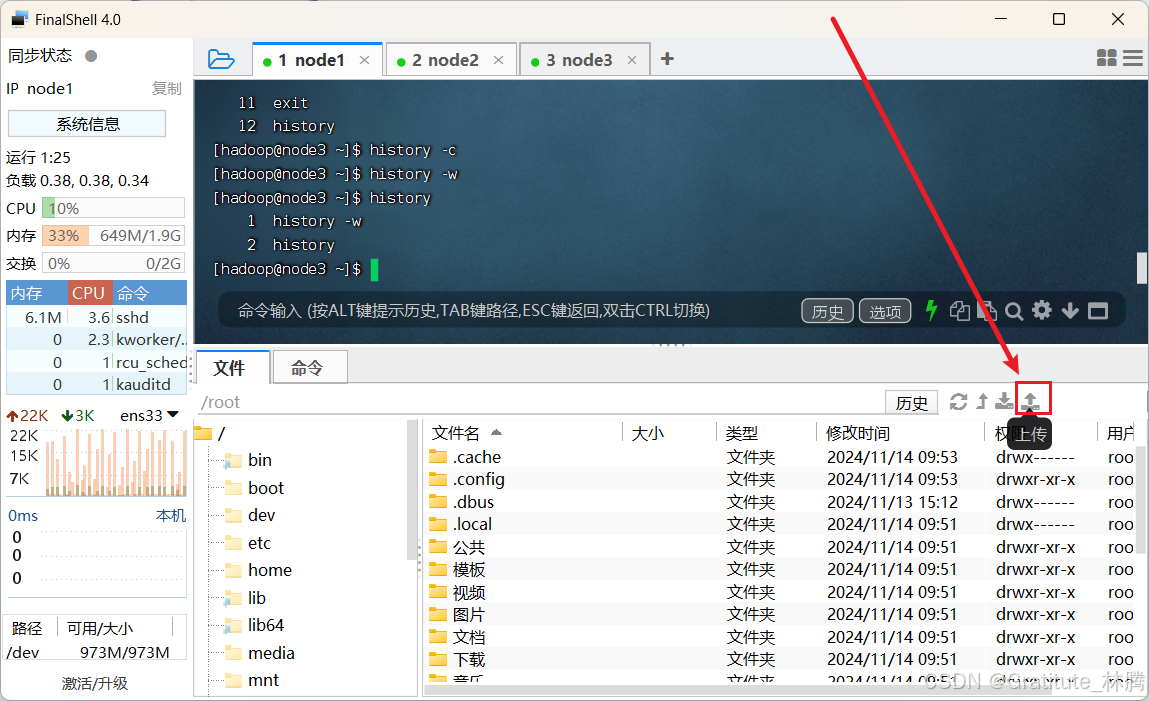Screen dimensions: 1149x701
Task: Select the 内存 sort tab in process list
Action: 37,293
